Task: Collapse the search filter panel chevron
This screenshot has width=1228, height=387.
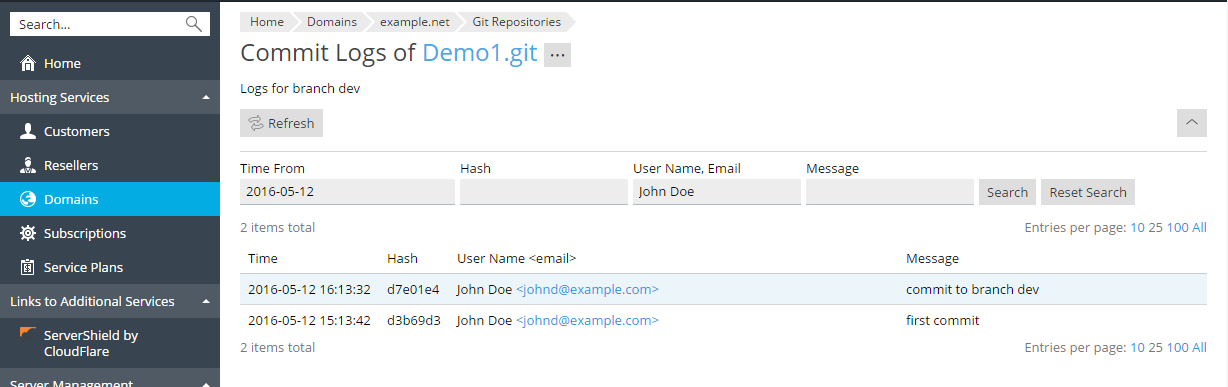Action: (1192, 122)
